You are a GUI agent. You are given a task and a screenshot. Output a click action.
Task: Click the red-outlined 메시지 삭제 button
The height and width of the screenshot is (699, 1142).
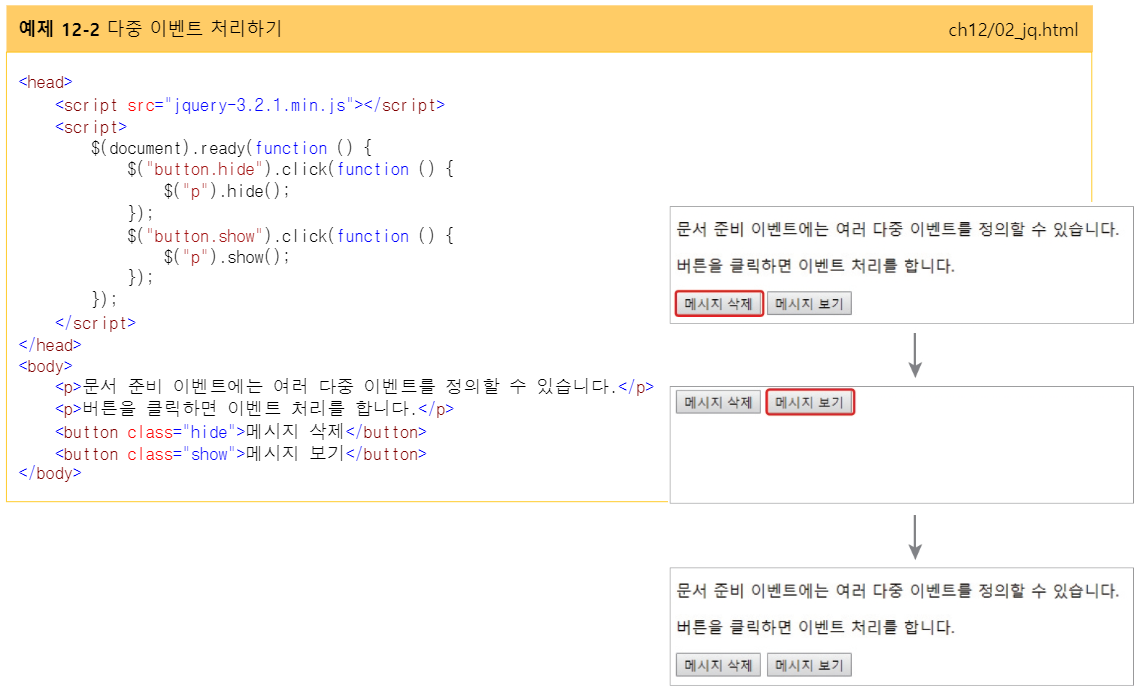point(719,304)
